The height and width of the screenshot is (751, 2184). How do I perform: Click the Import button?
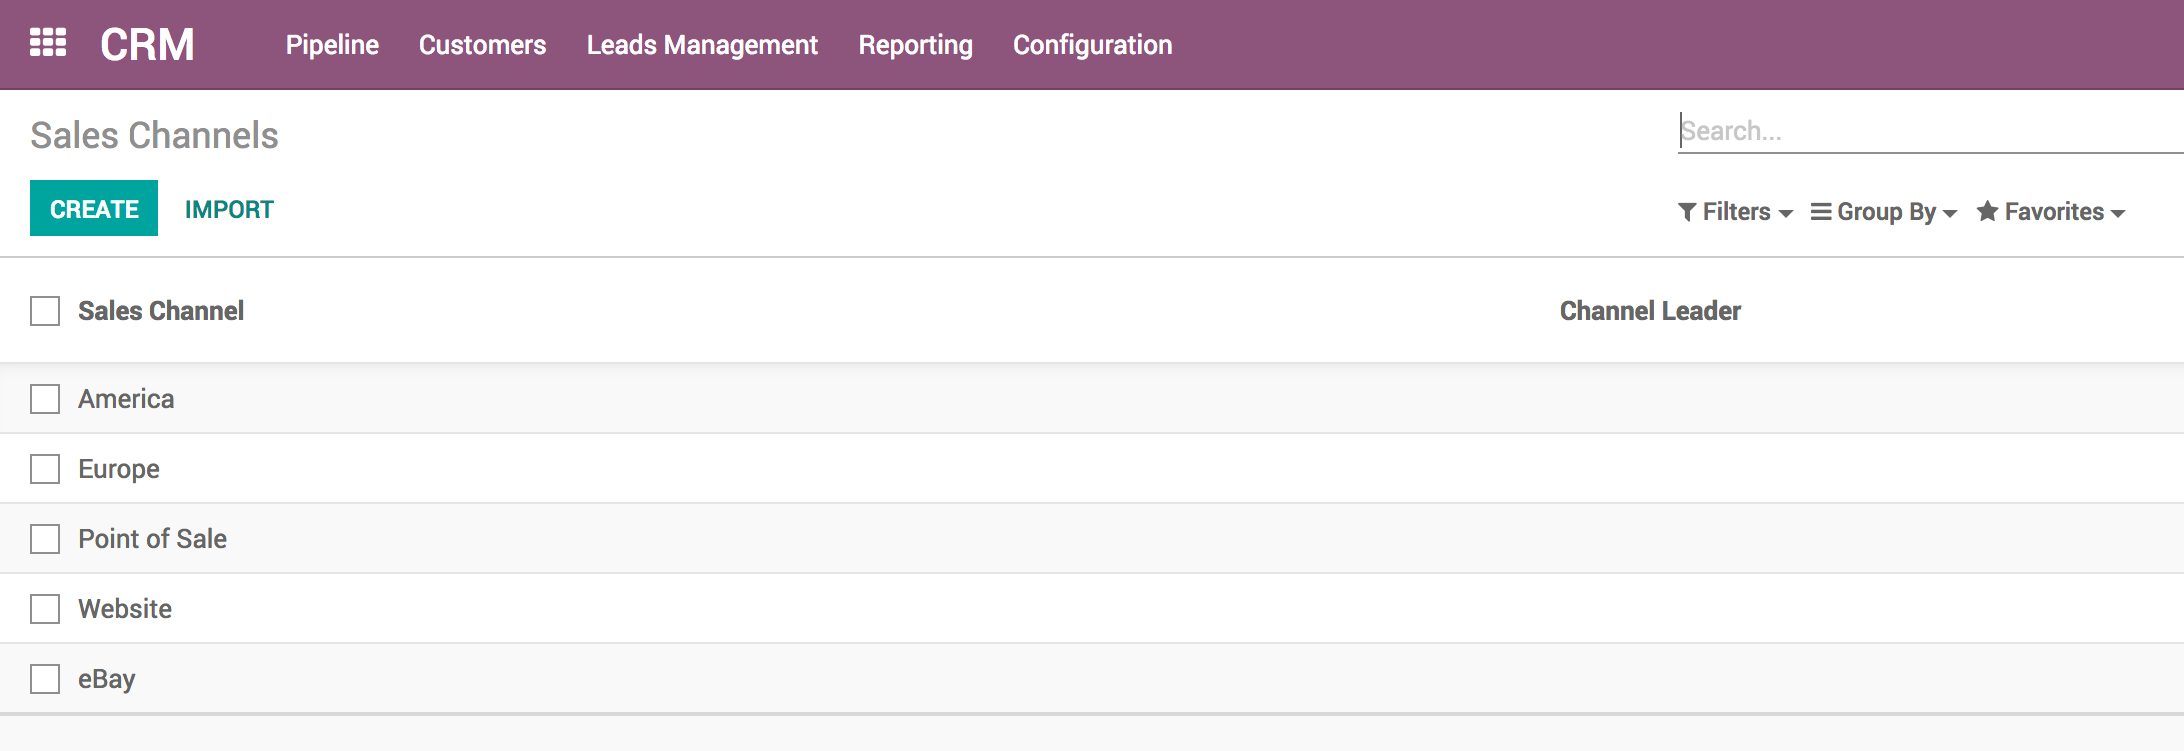click(x=229, y=209)
